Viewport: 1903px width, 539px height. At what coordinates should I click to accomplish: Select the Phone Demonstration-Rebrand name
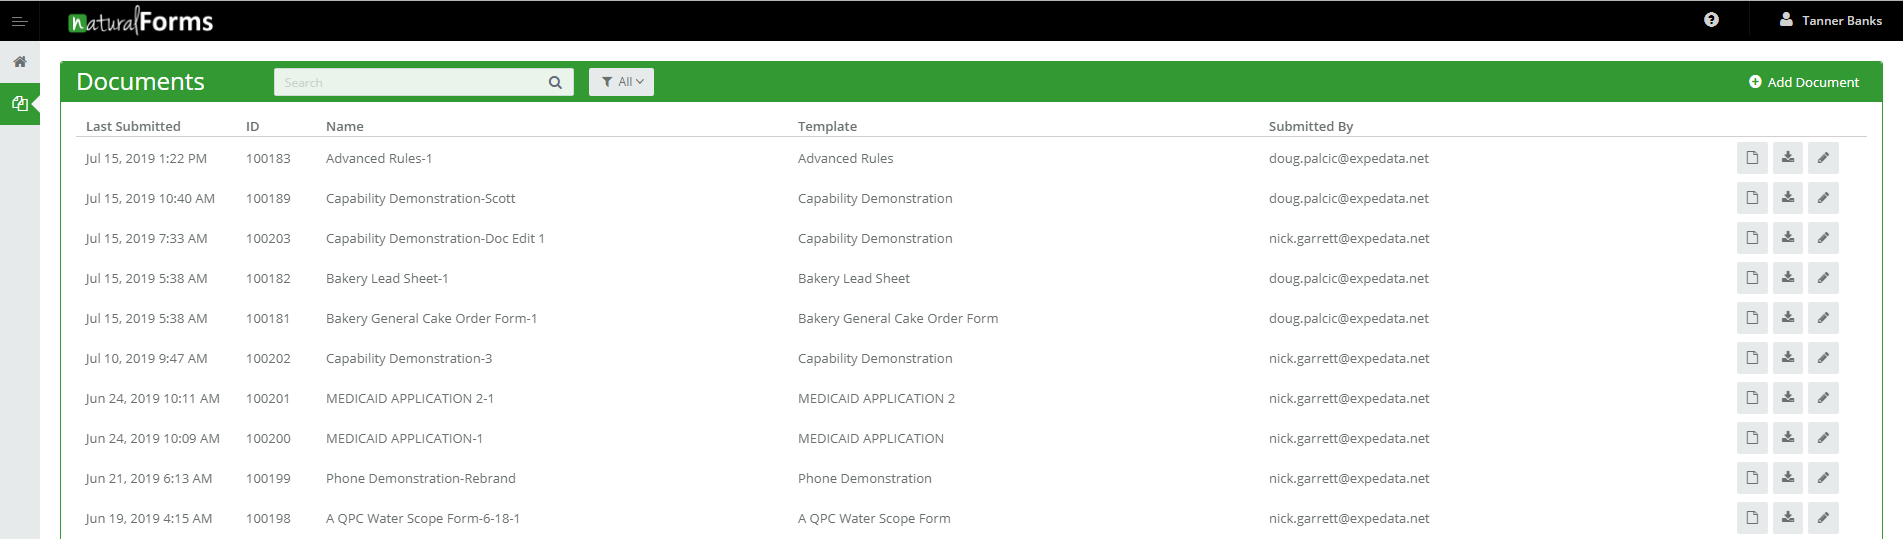421,478
